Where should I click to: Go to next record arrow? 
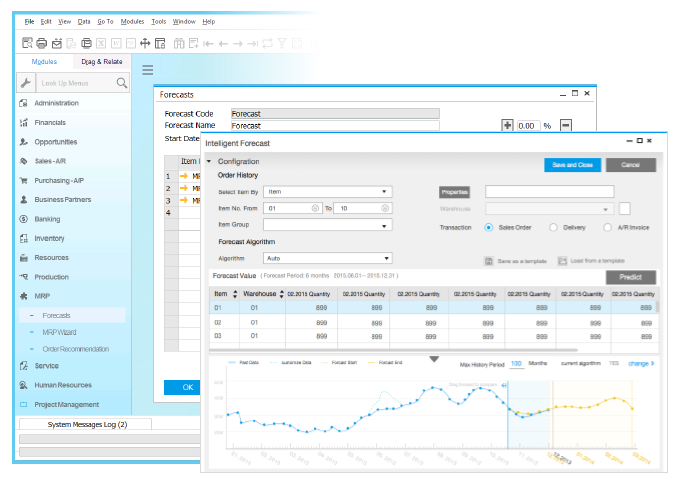238,44
